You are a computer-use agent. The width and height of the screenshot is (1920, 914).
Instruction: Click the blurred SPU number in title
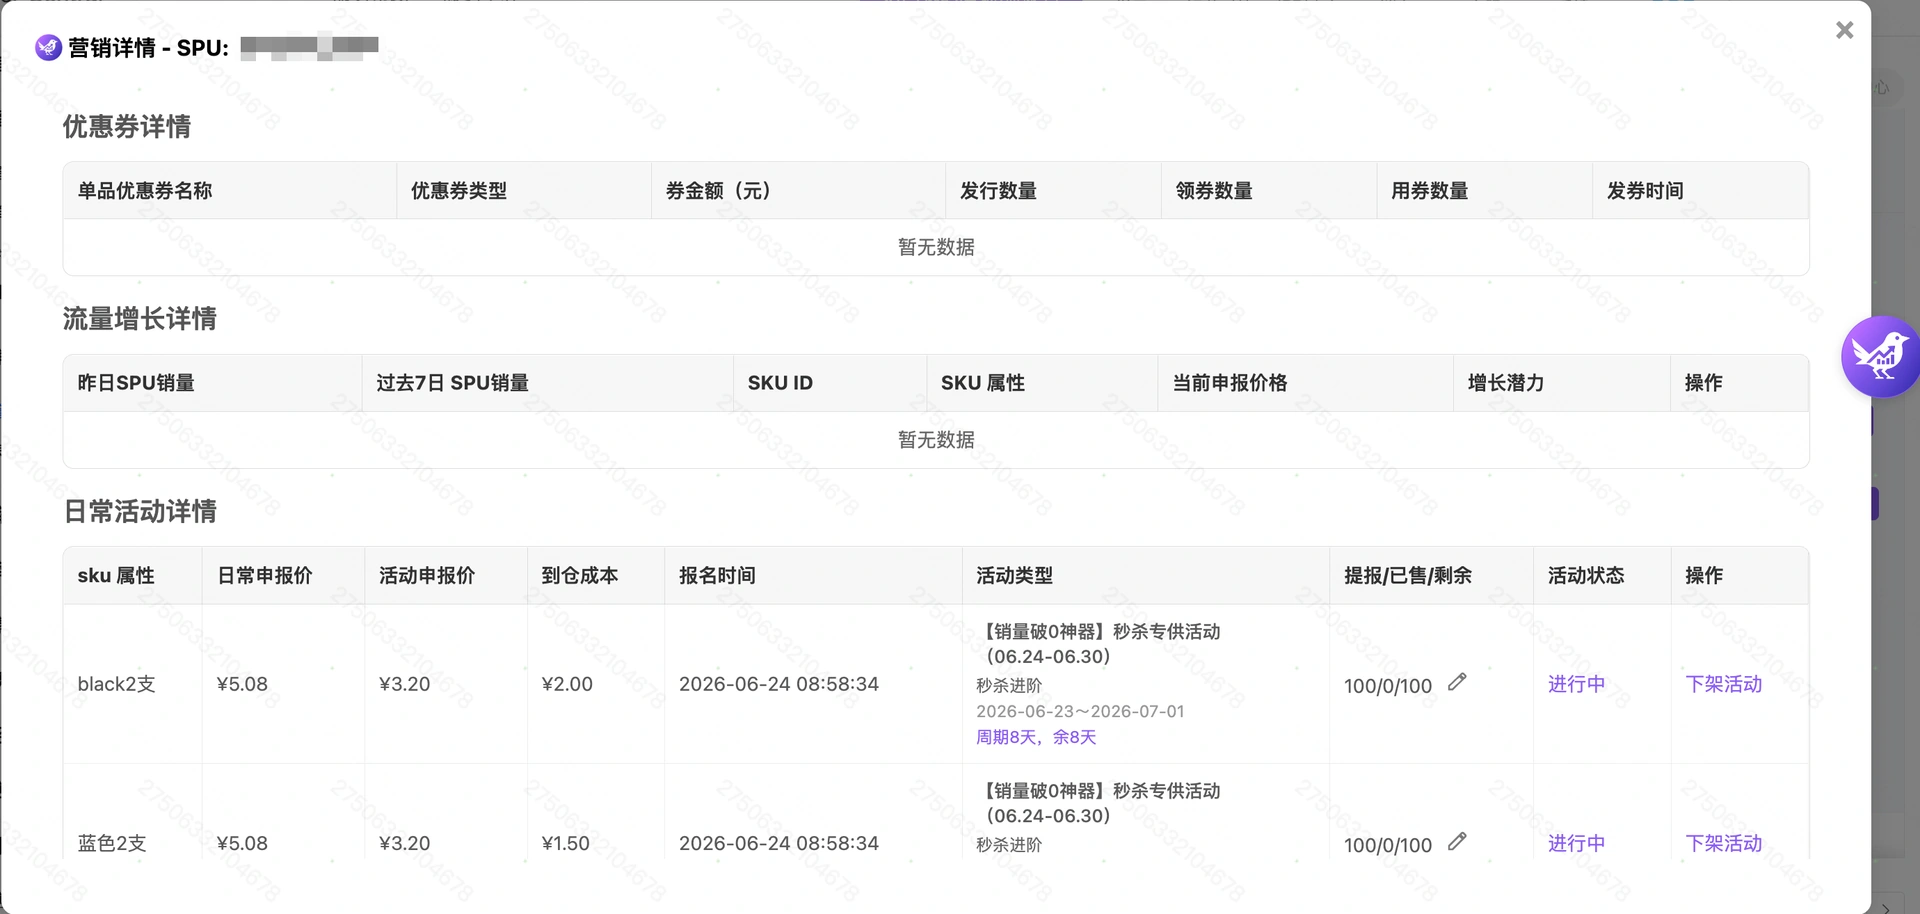[x=309, y=47]
